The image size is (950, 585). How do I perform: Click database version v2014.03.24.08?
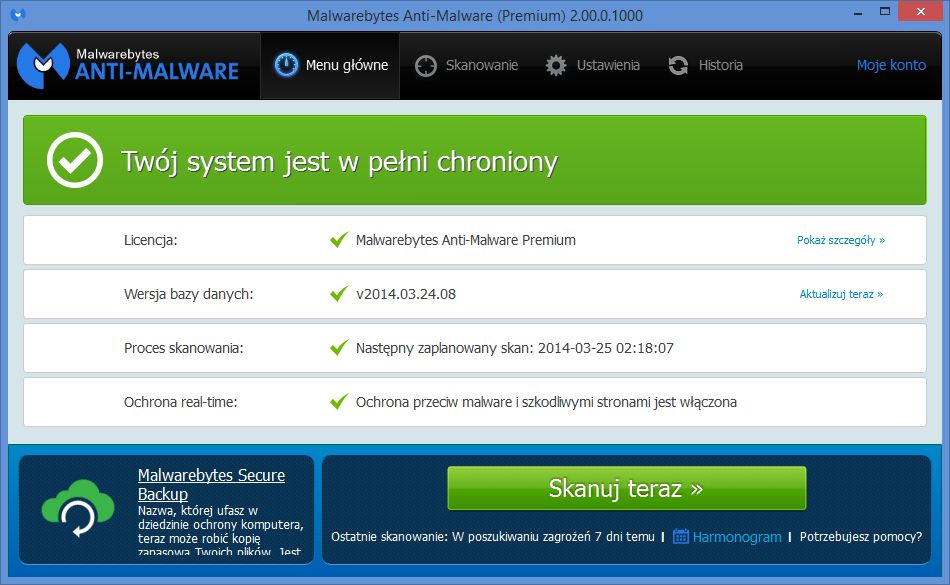405,294
